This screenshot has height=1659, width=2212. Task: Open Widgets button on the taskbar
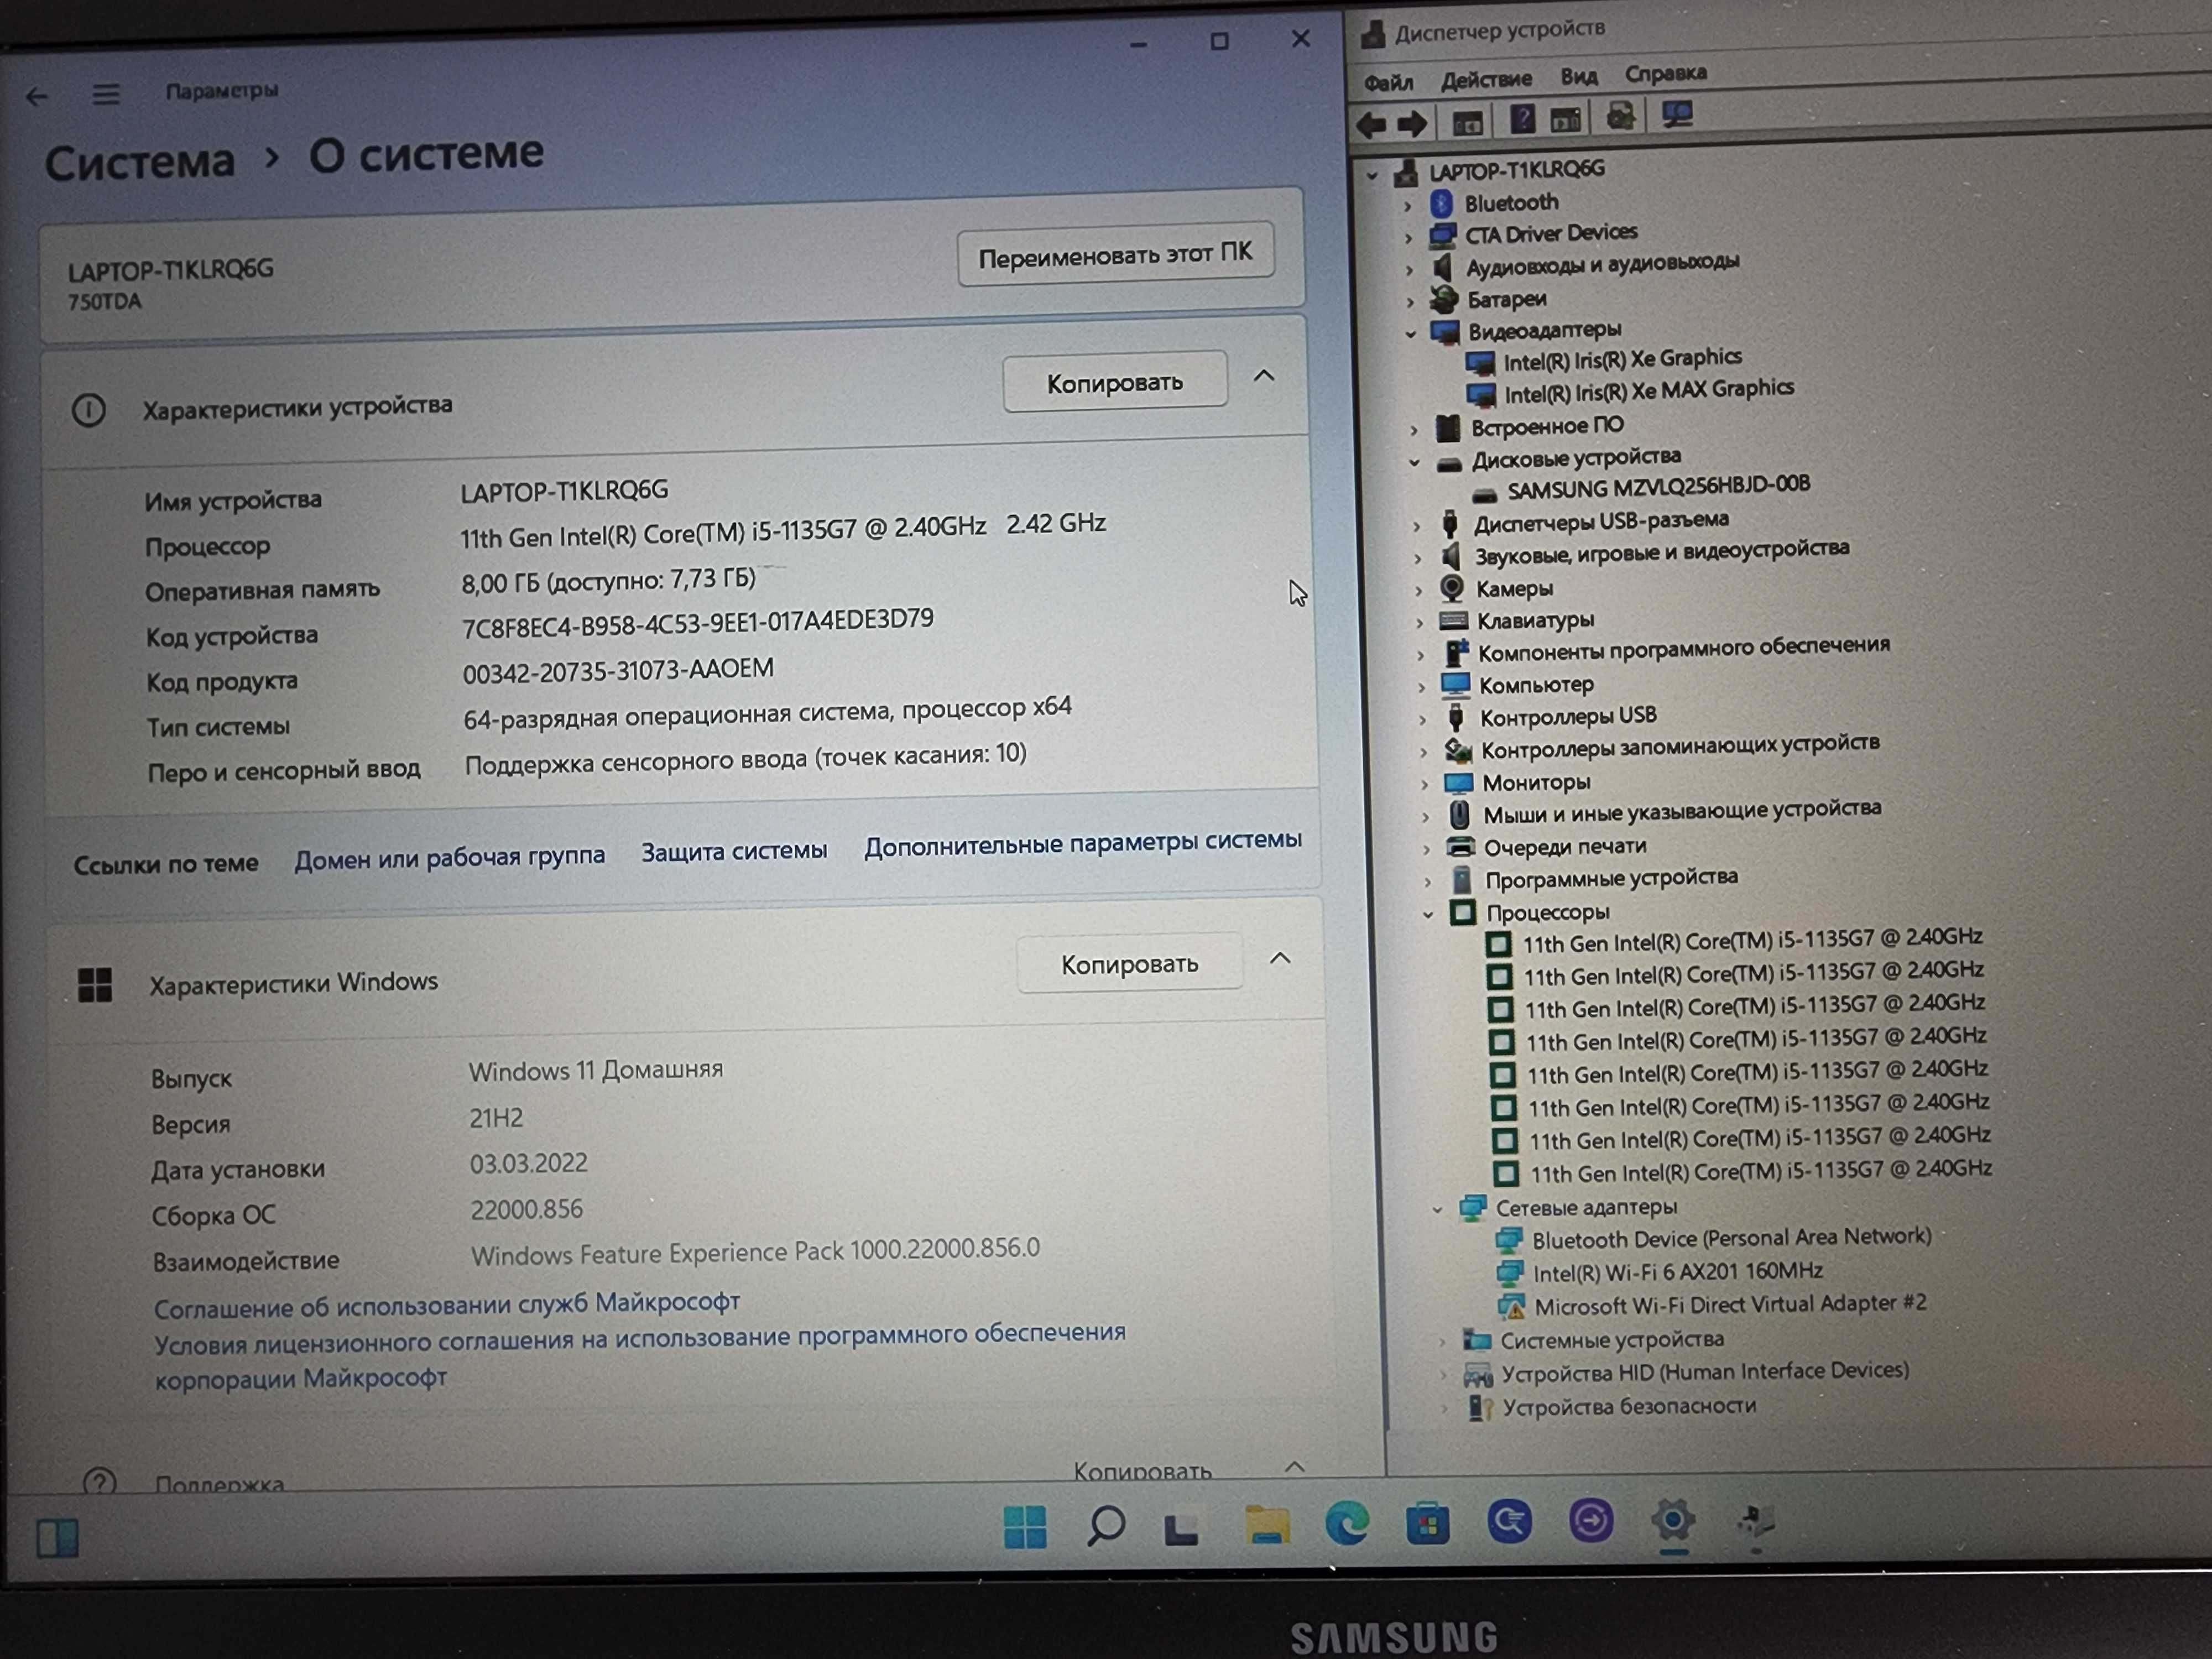(x=57, y=1538)
